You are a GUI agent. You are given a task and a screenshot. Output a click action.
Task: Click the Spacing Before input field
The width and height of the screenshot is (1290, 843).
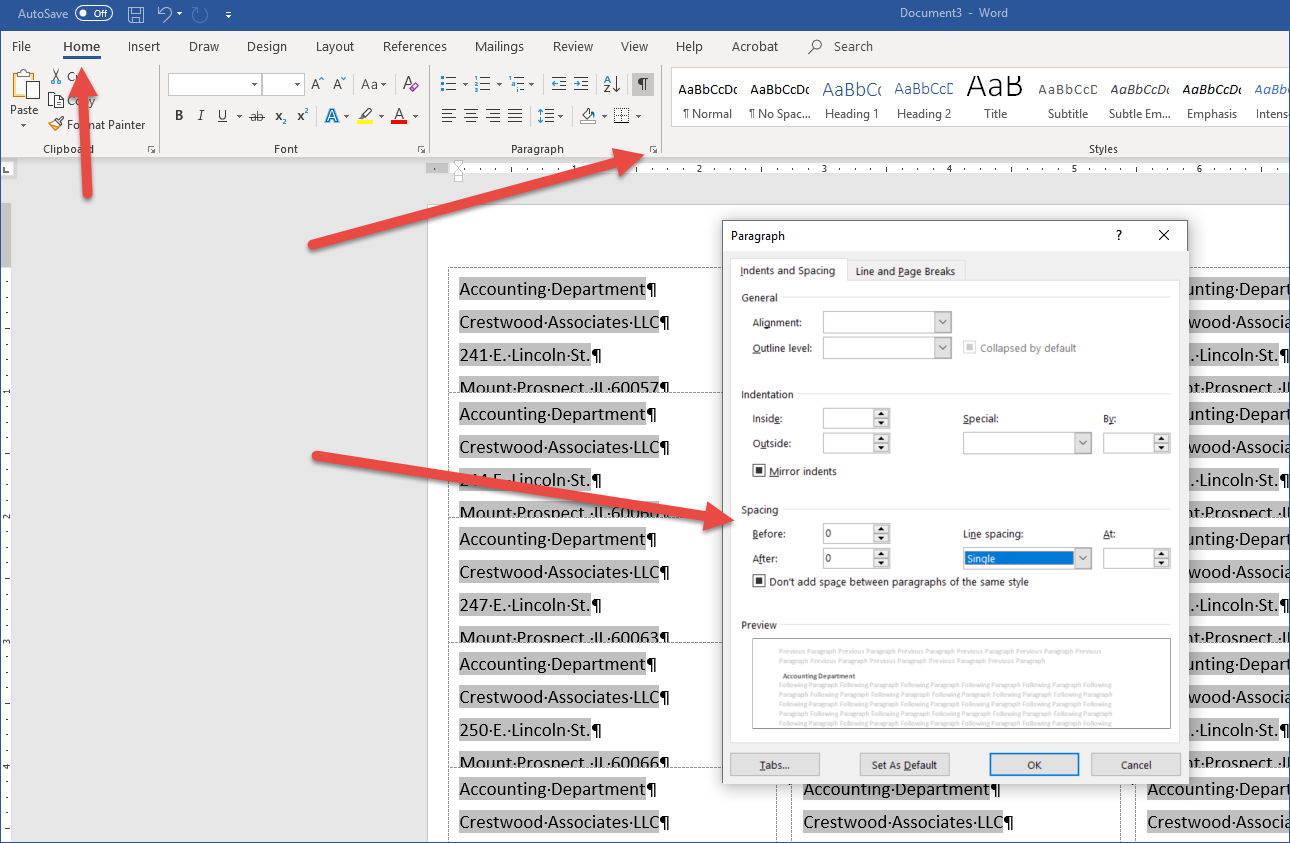[x=848, y=533]
